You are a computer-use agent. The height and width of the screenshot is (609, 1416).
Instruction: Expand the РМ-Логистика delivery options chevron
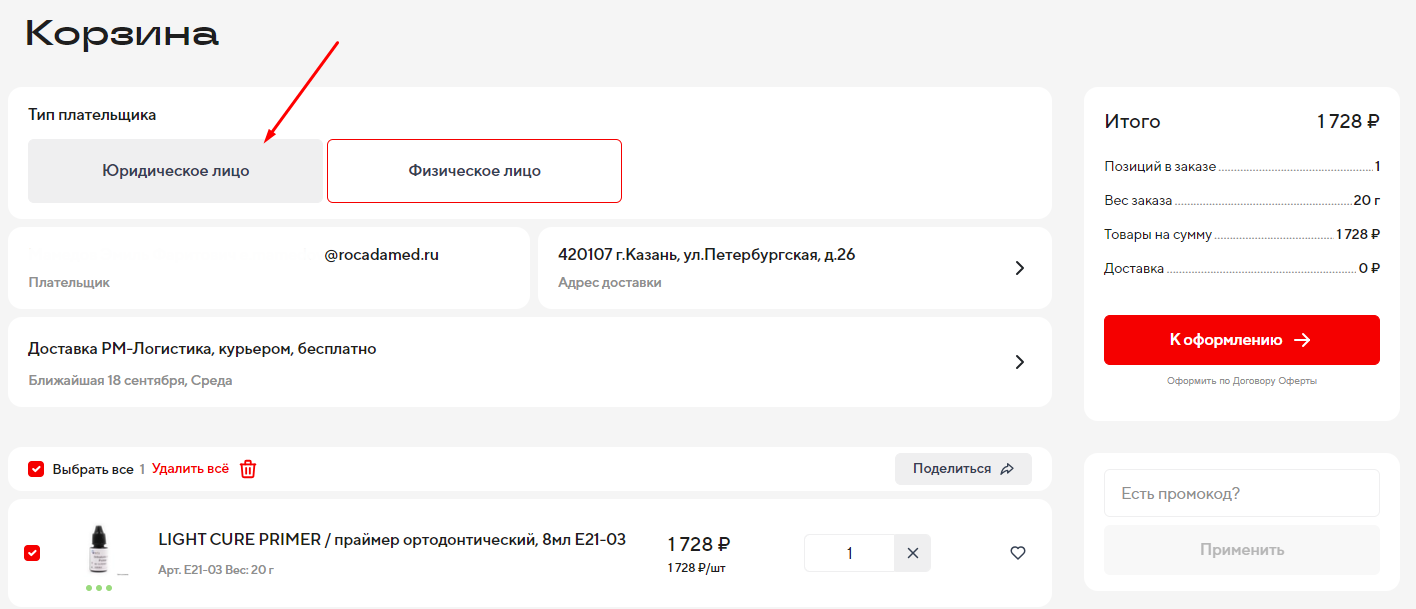click(x=1019, y=362)
